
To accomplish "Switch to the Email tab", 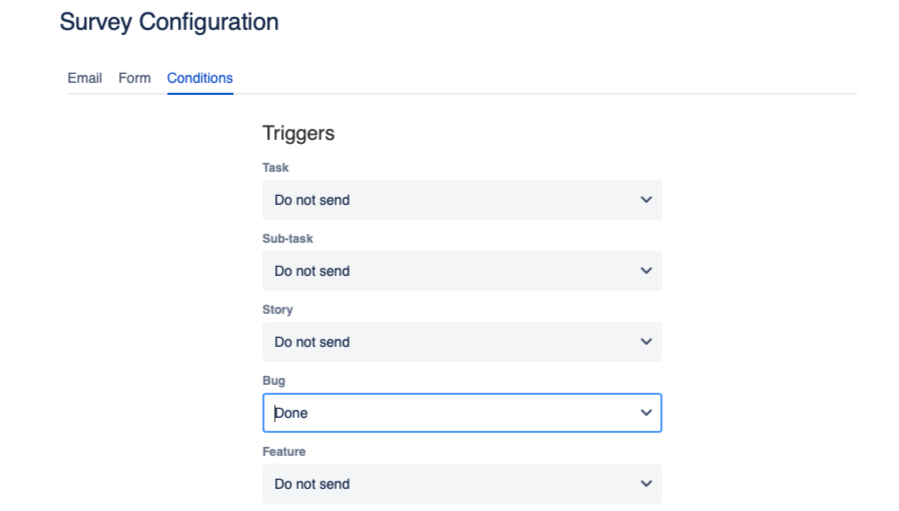I will [x=85, y=78].
